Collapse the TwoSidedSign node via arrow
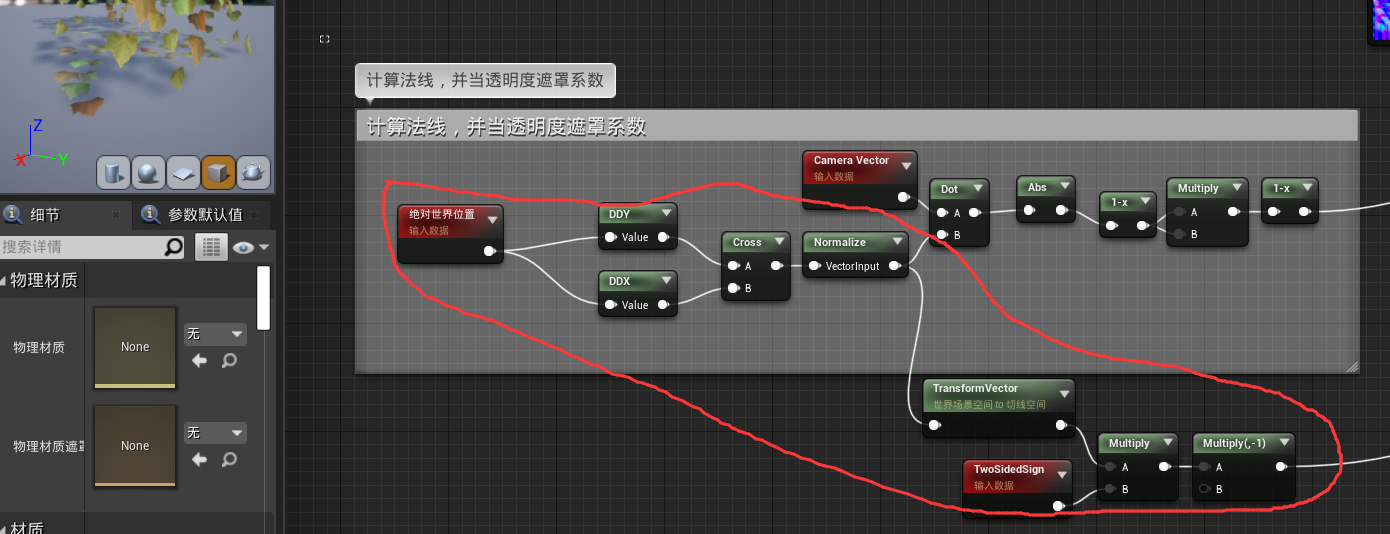1390x534 pixels. click(x=1061, y=474)
